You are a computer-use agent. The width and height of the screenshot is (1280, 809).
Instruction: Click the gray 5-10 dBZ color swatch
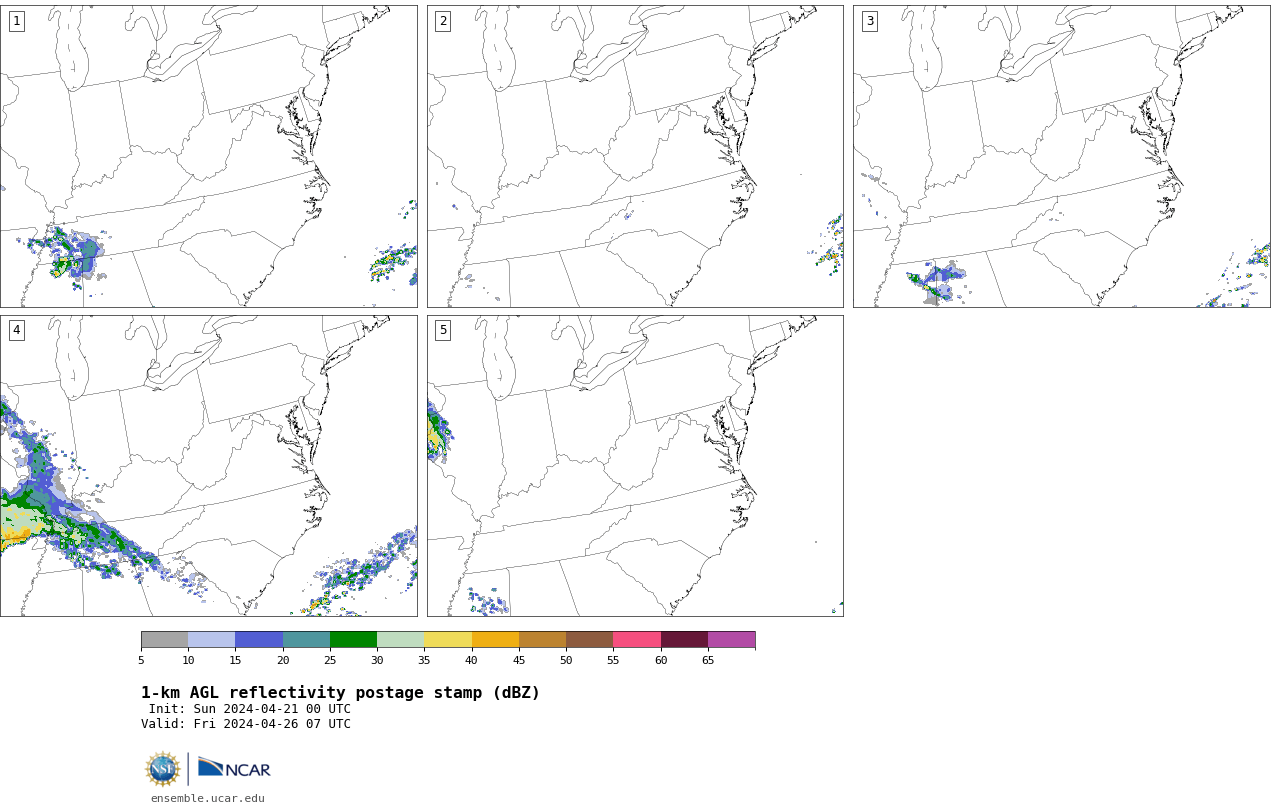(x=165, y=640)
